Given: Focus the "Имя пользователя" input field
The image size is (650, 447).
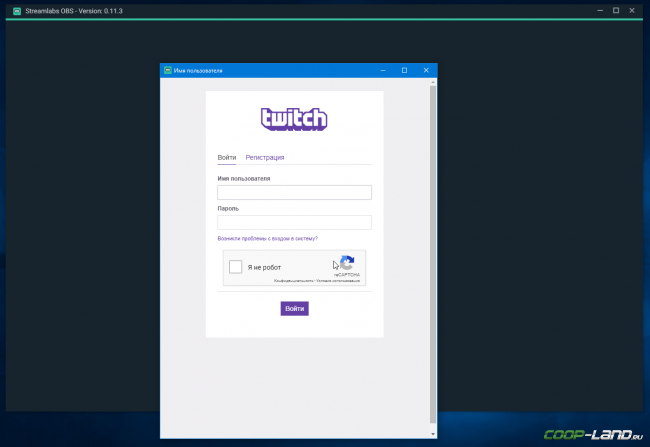Looking at the screenshot, I should click(x=294, y=192).
